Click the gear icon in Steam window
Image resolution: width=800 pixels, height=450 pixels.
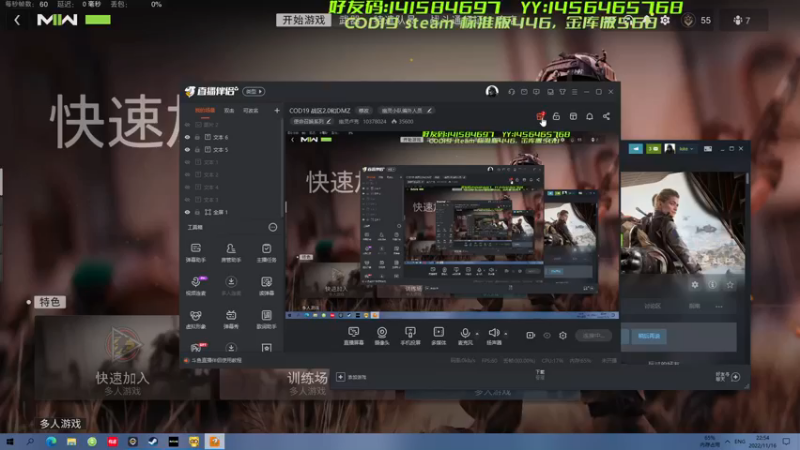(694, 285)
